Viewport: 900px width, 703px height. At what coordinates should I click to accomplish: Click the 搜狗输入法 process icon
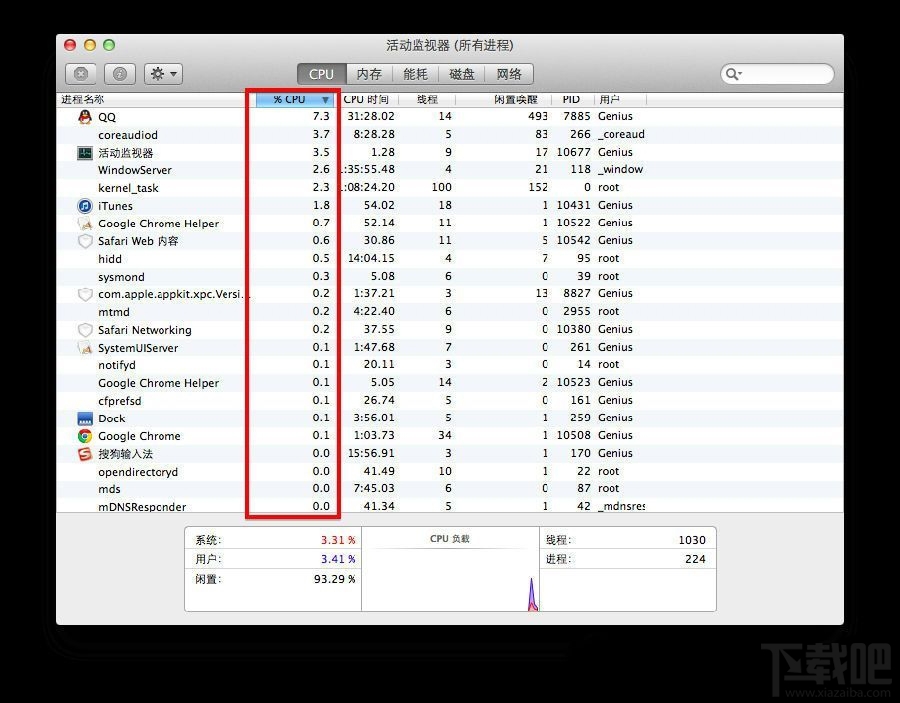(x=85, y=454)
